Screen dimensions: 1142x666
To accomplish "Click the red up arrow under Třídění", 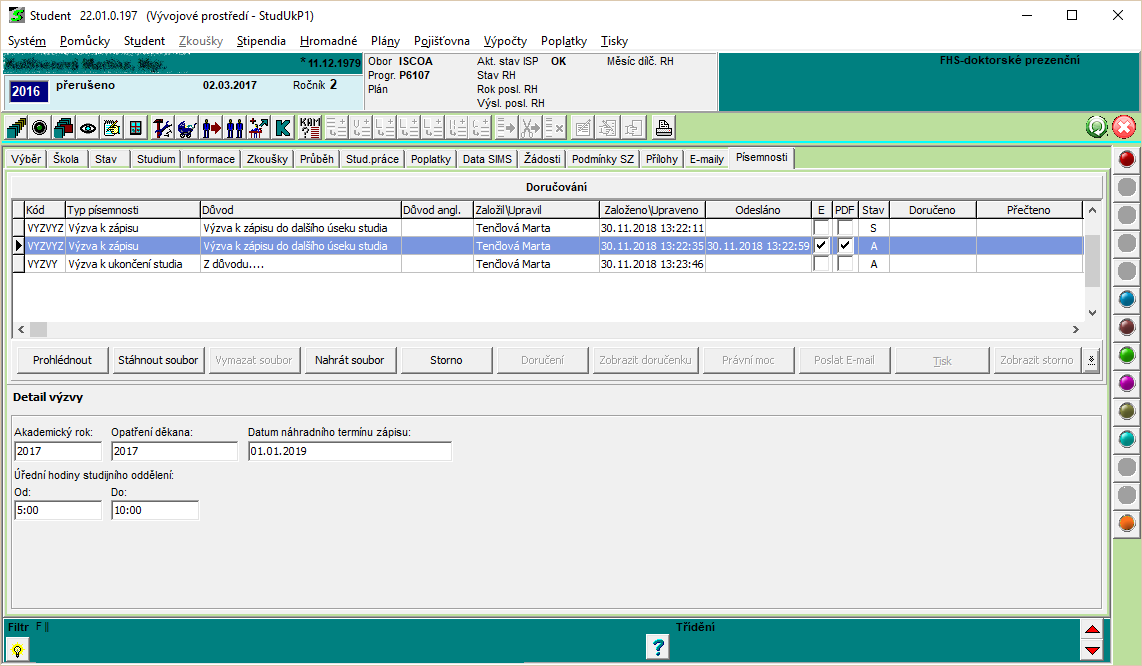I will (1092, 630).
